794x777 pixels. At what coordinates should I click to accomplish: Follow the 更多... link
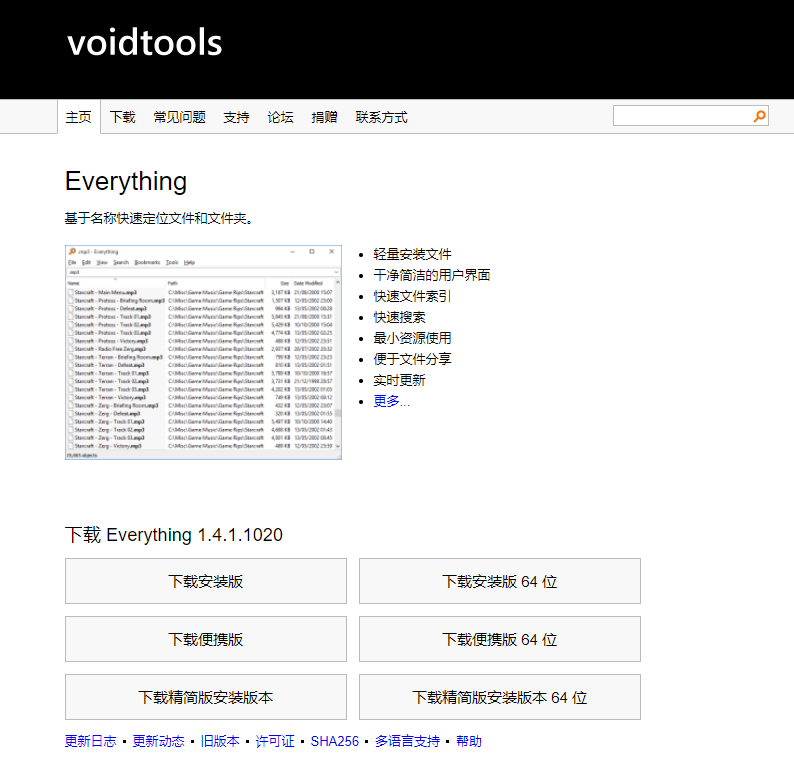click(391, 401)
